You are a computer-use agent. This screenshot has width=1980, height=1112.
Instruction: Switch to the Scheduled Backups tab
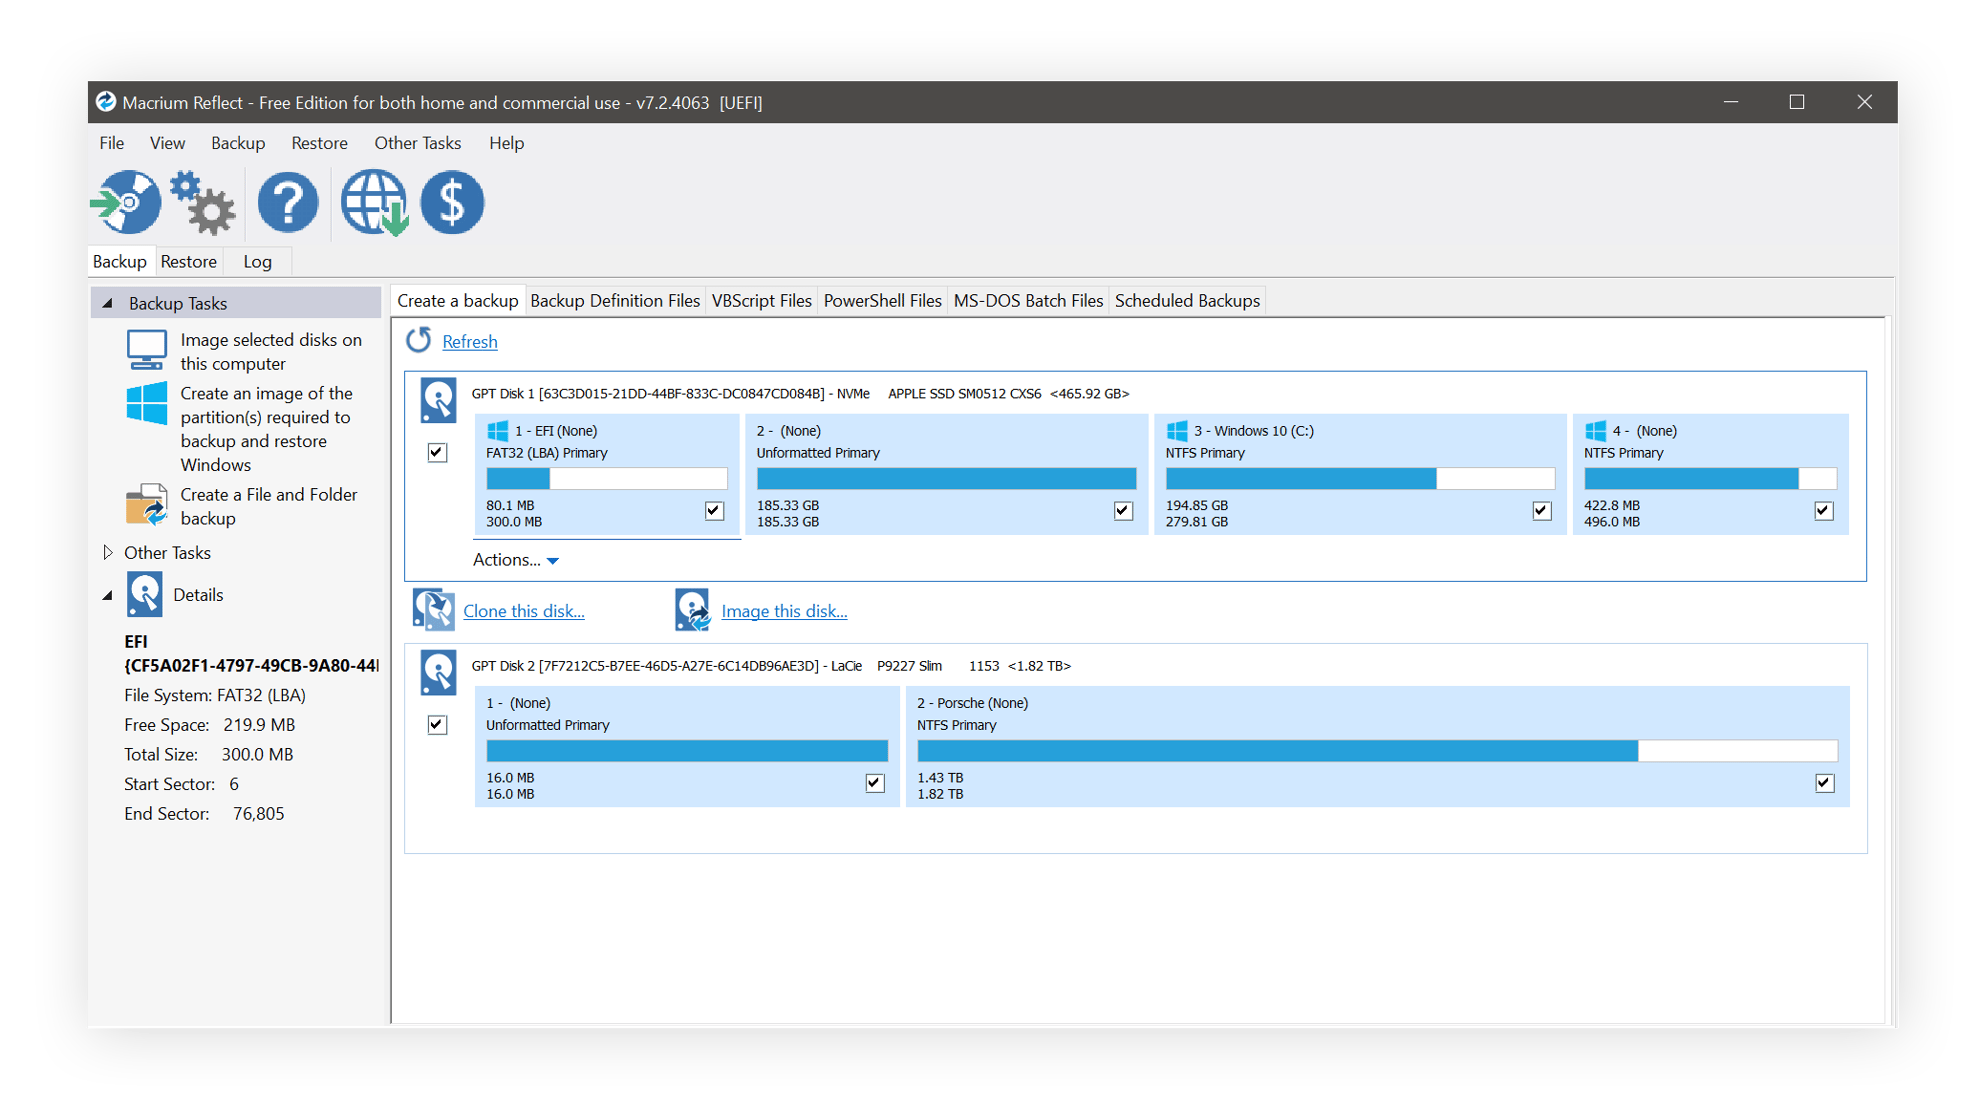[x=1187, y=301]
